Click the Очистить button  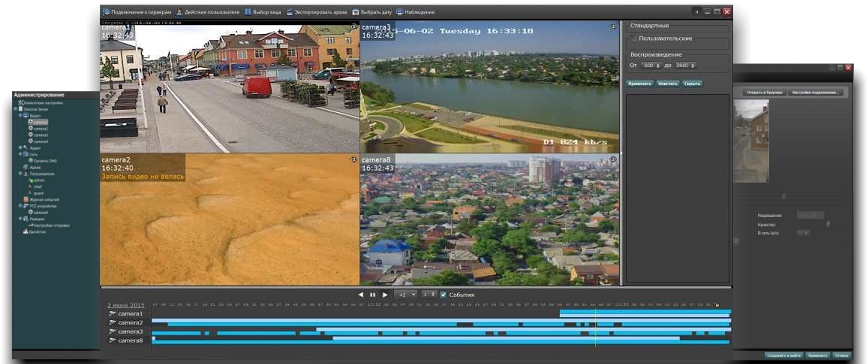(667, 84)
